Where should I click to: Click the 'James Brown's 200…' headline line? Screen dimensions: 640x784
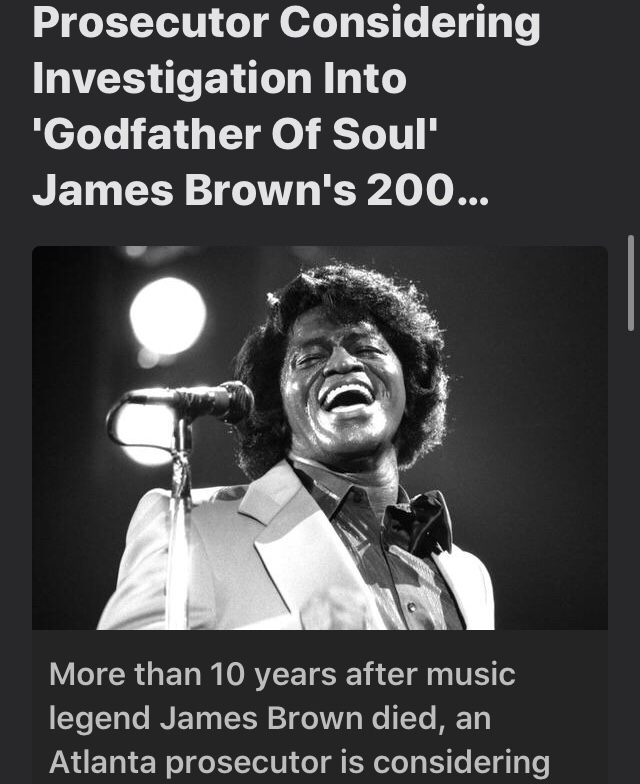click(260, 191)
